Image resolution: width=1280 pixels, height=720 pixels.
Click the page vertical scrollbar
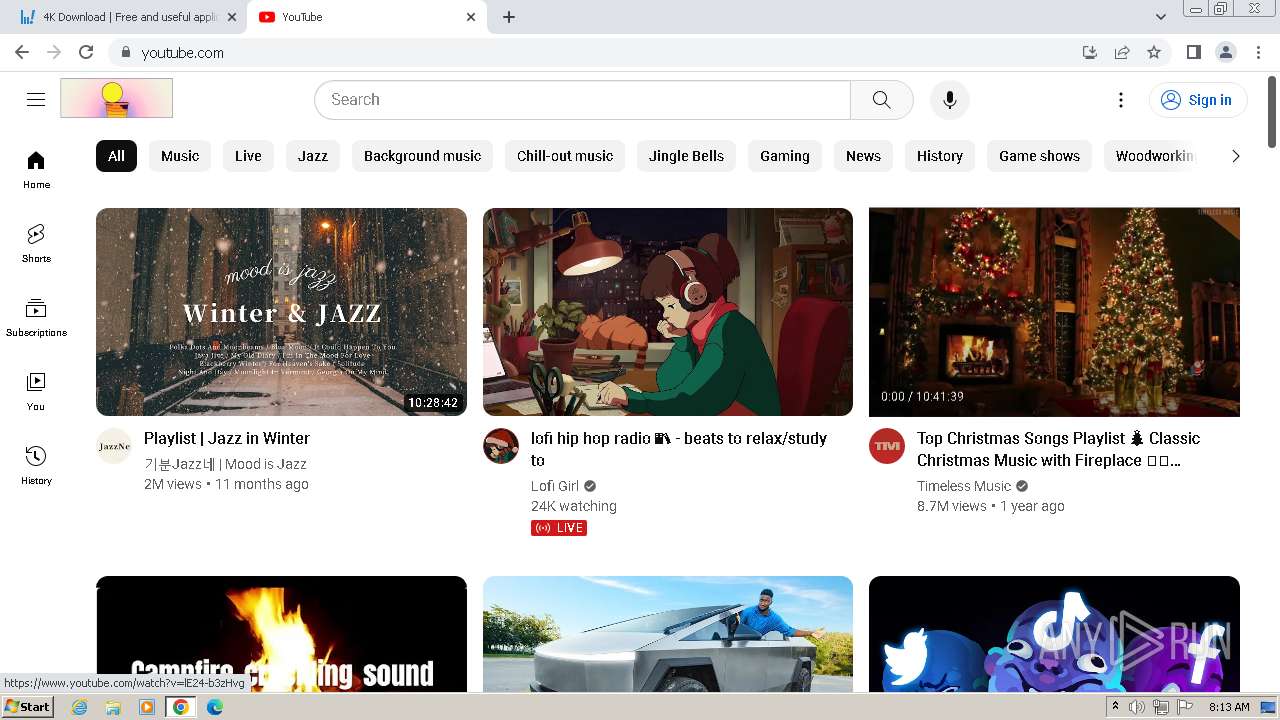pyautogui.click(x=1272, y=112)
